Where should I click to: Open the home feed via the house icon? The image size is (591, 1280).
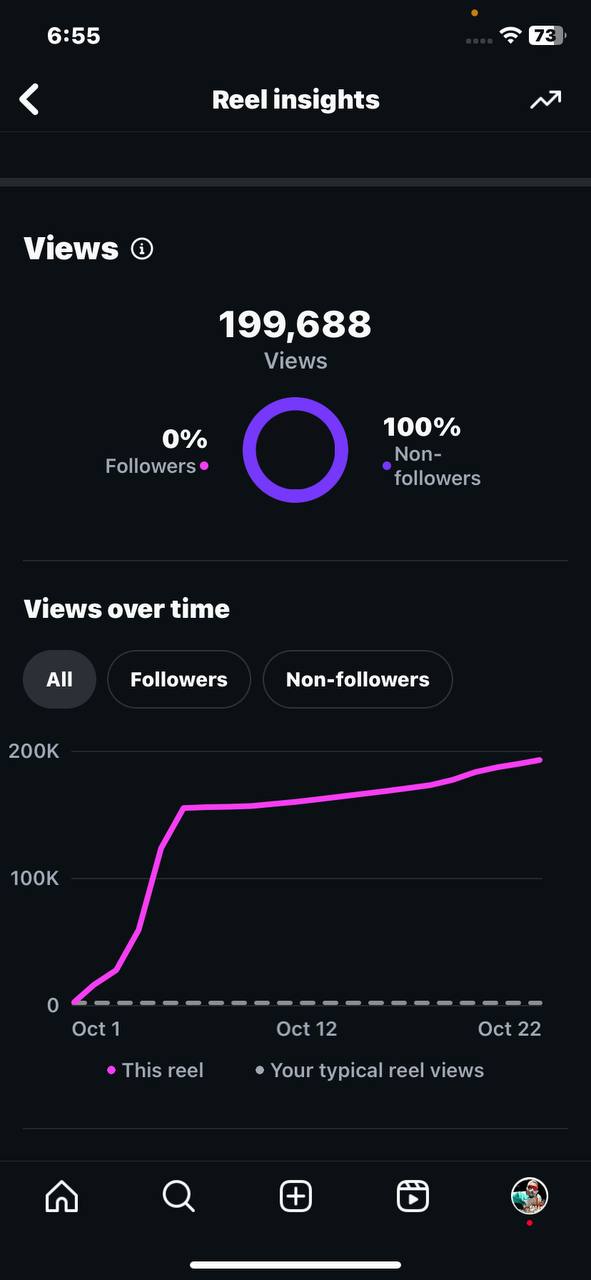tap(61, 1196)
